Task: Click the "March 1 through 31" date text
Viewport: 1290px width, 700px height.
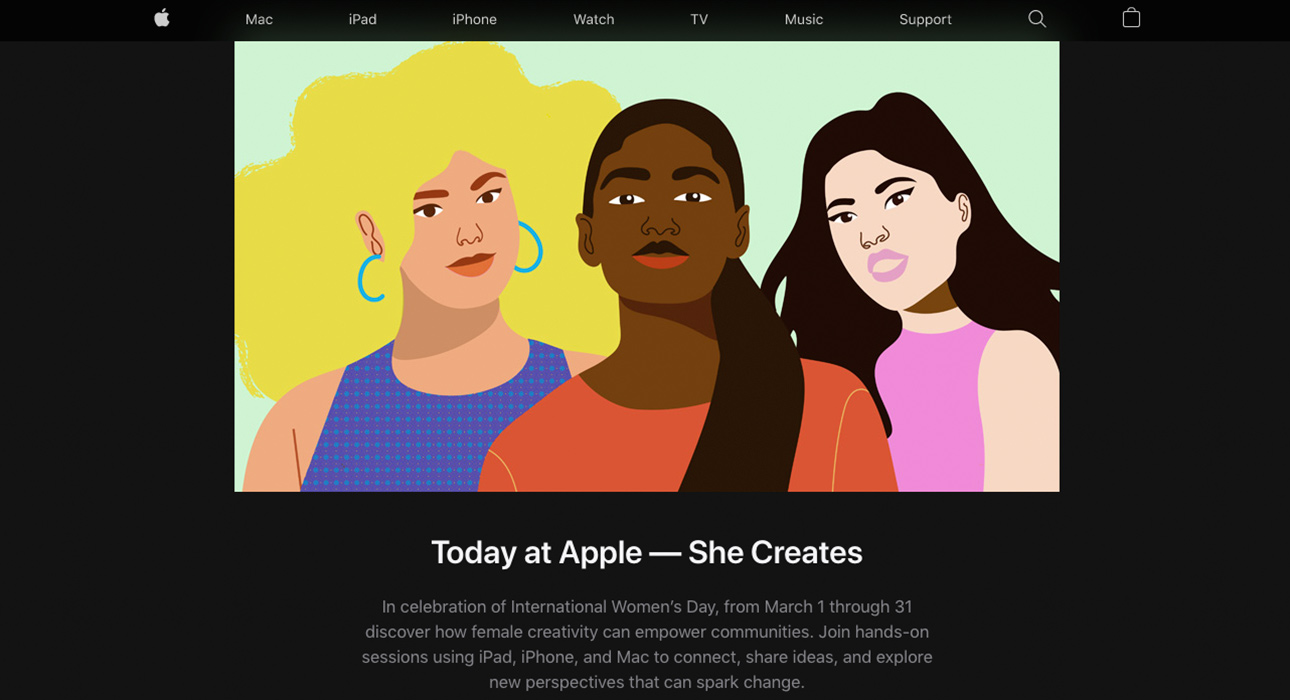Action: pyautogui.click(x=838, y=606)
